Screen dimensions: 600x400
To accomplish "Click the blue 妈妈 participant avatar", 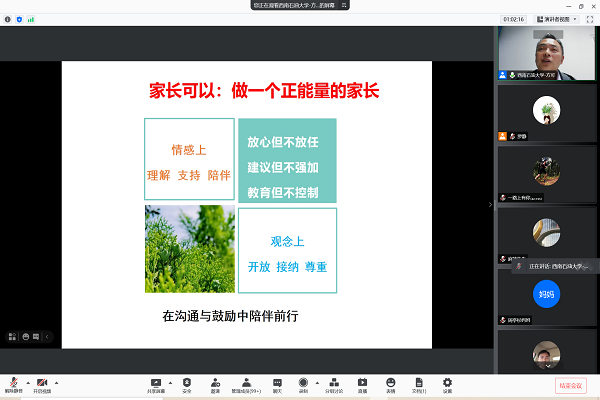I will 545,295.
